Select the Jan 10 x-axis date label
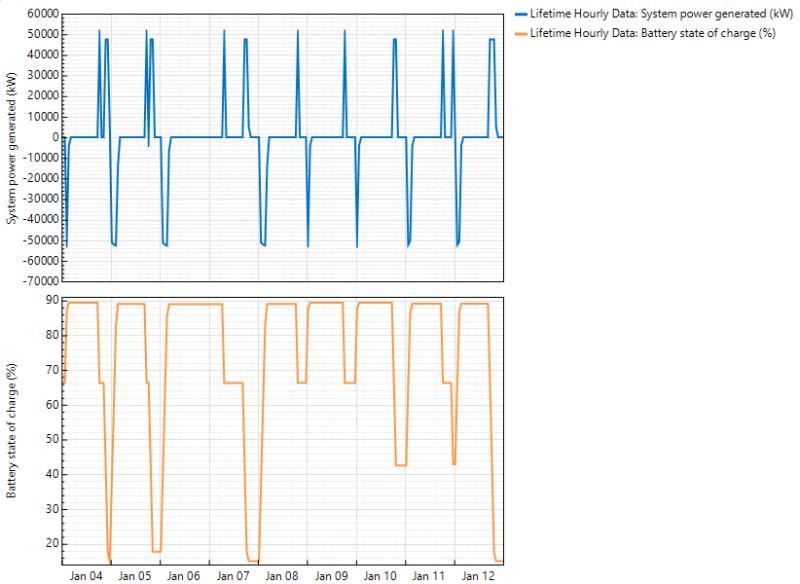This screenshot has width=800, height=584. click(x=381, y=576)
